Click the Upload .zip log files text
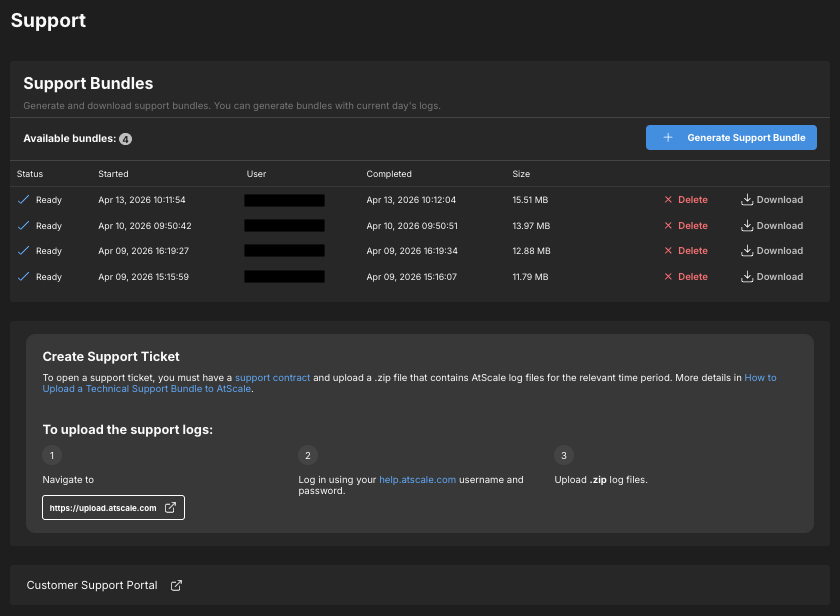Viewport: 840px width, 616px height. [x=601, y=480]
